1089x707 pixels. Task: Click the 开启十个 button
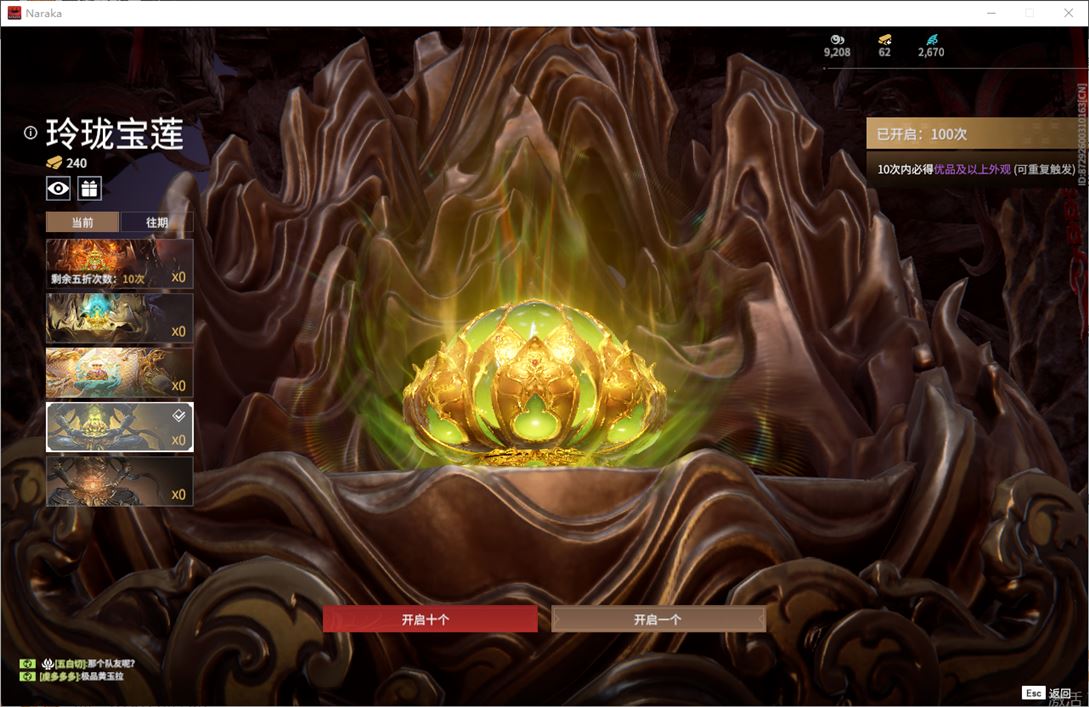click(x=430, y=619)
